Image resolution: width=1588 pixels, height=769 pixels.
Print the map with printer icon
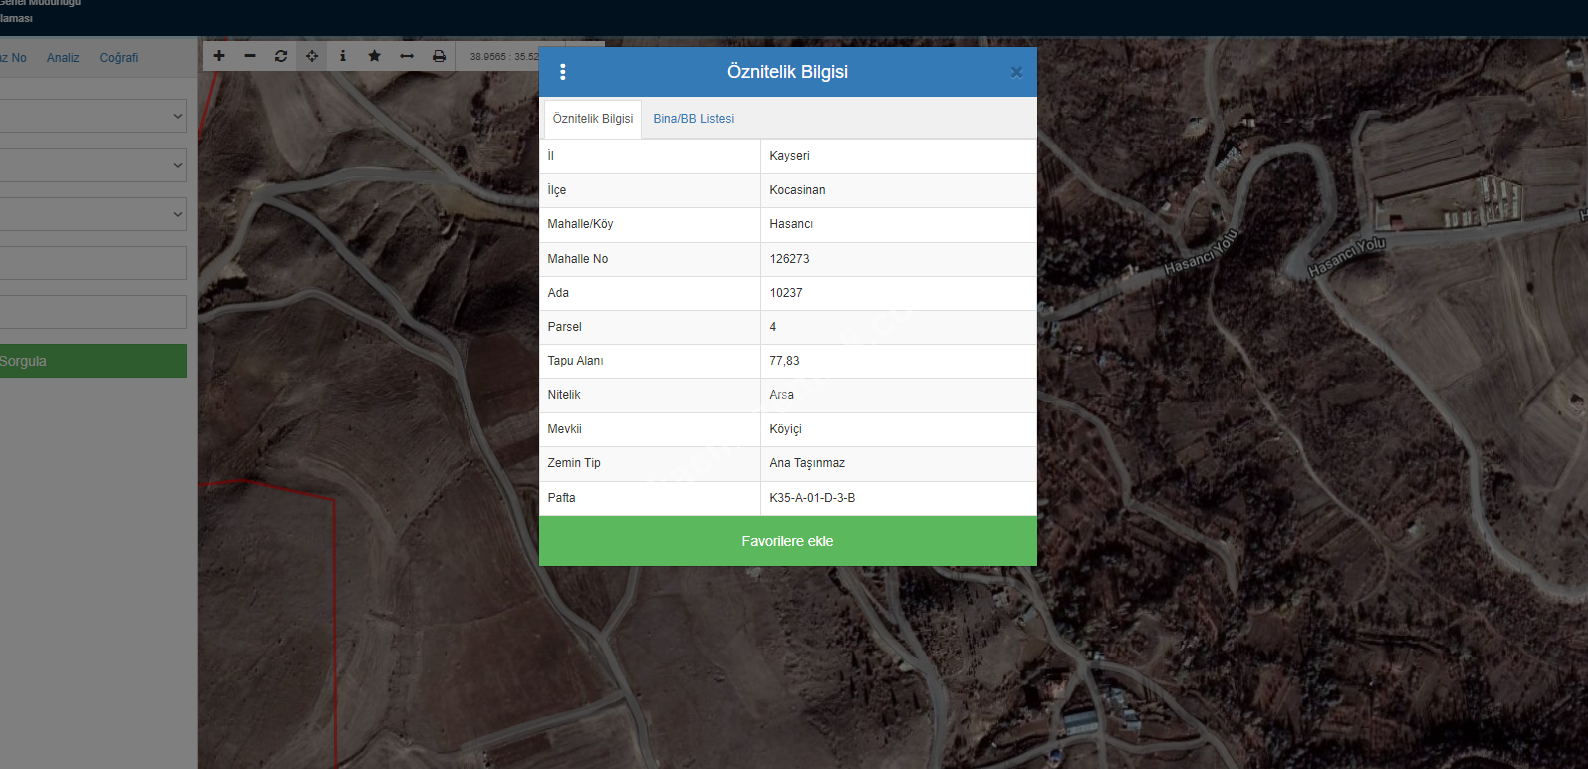pos(439,56)
